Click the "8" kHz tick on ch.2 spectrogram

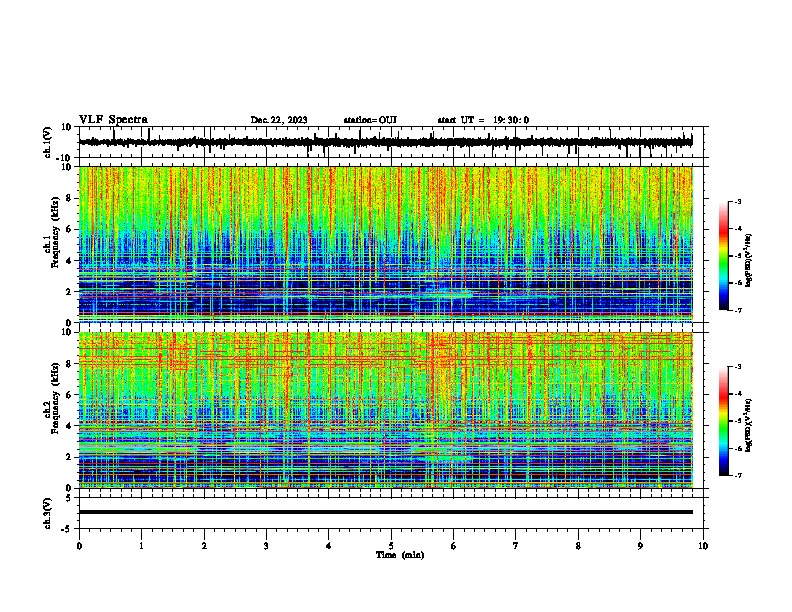(69, 364)
